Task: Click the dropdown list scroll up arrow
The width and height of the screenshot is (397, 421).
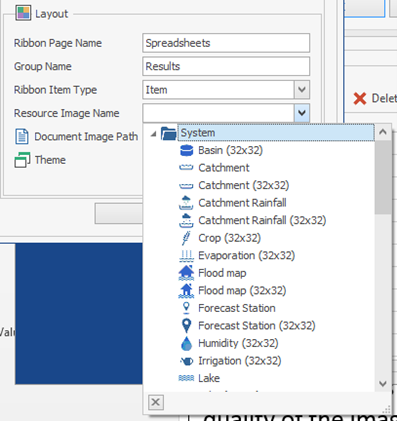Action: (x=383, y=132)
